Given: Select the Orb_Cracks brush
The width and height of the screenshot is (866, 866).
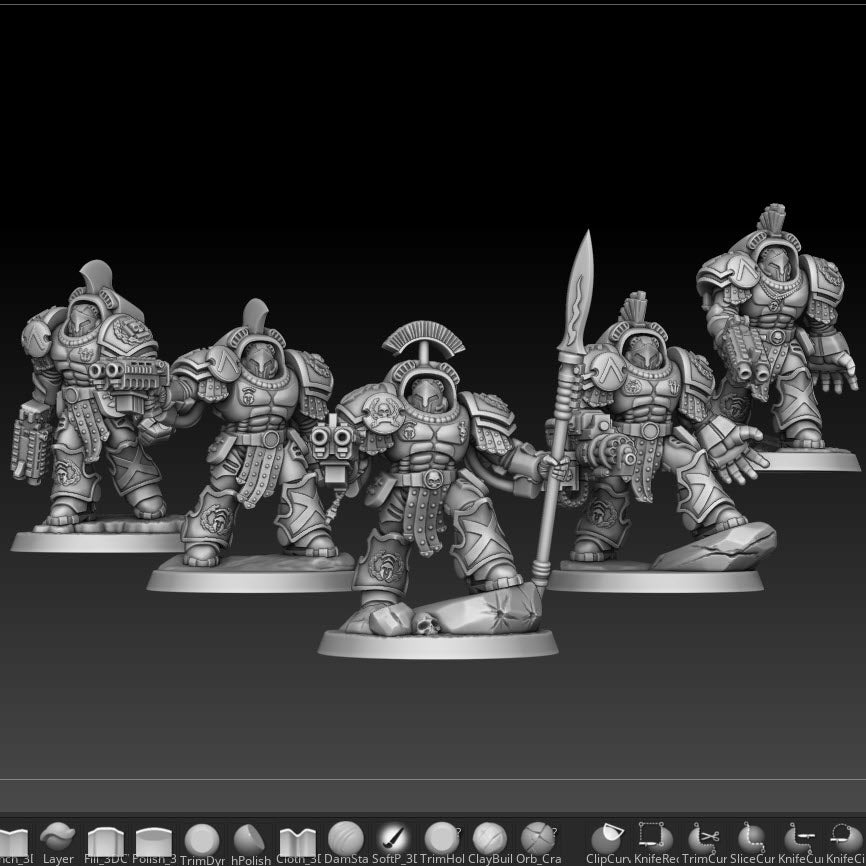Looking at the screenshot, I should 537,839.
